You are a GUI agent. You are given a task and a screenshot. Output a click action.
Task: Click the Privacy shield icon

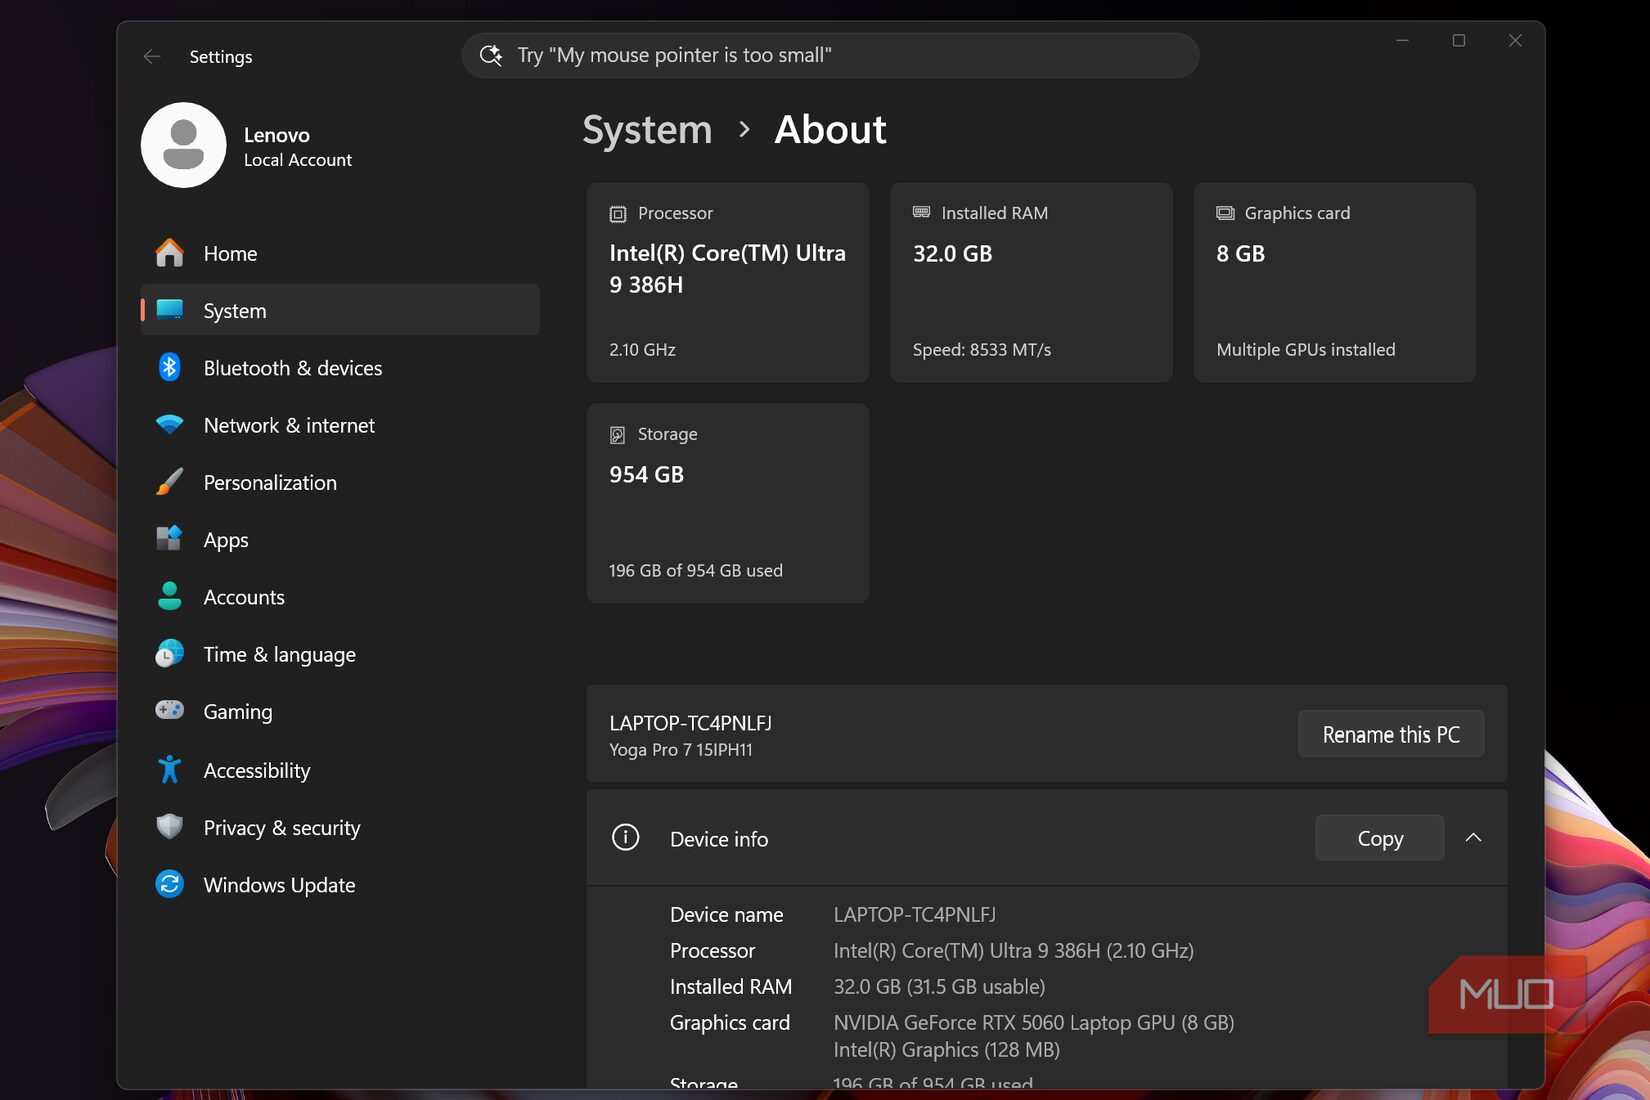(170, 827)
